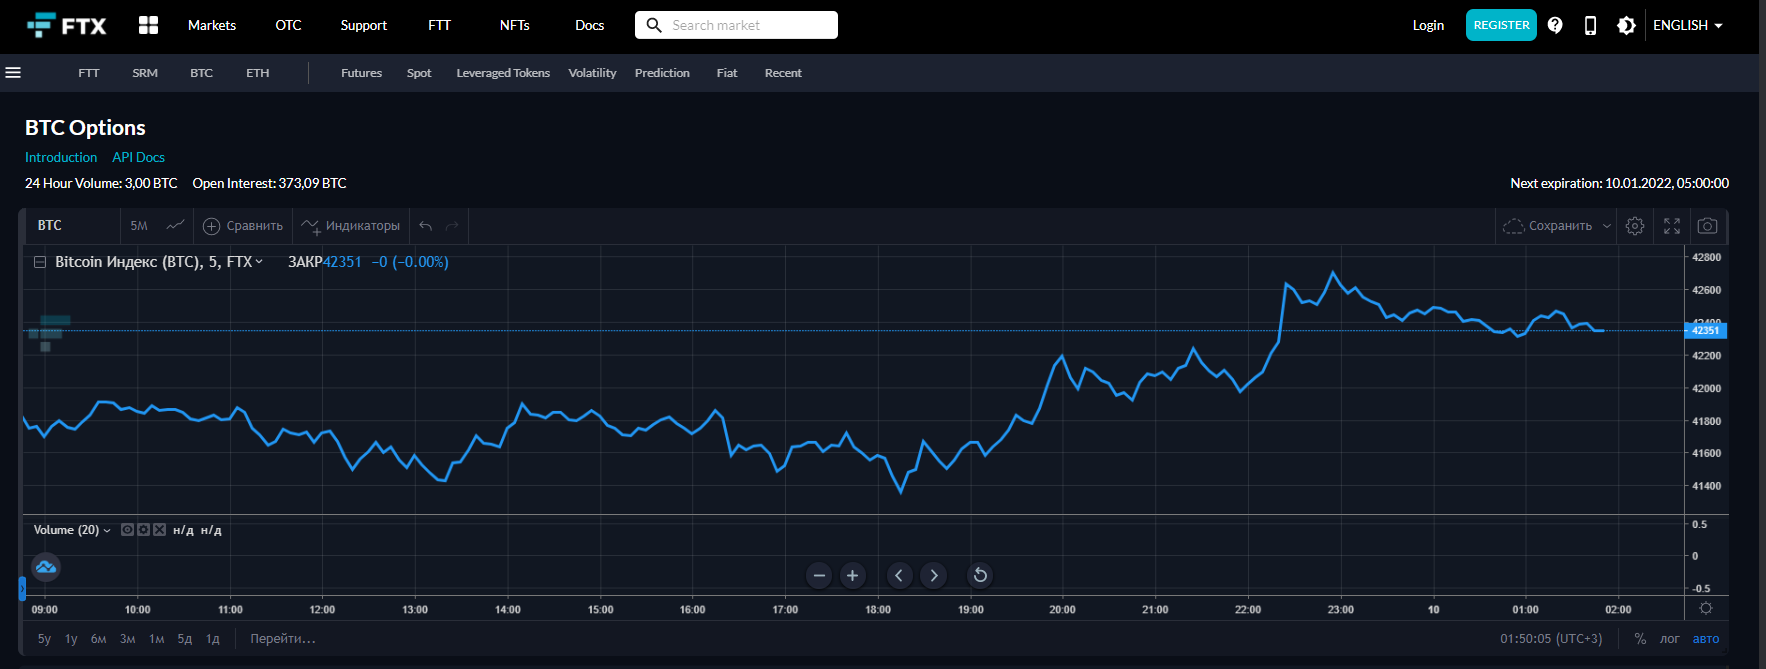Select the Futures tab
This screenshot has width=1766, height=669.
361,73
